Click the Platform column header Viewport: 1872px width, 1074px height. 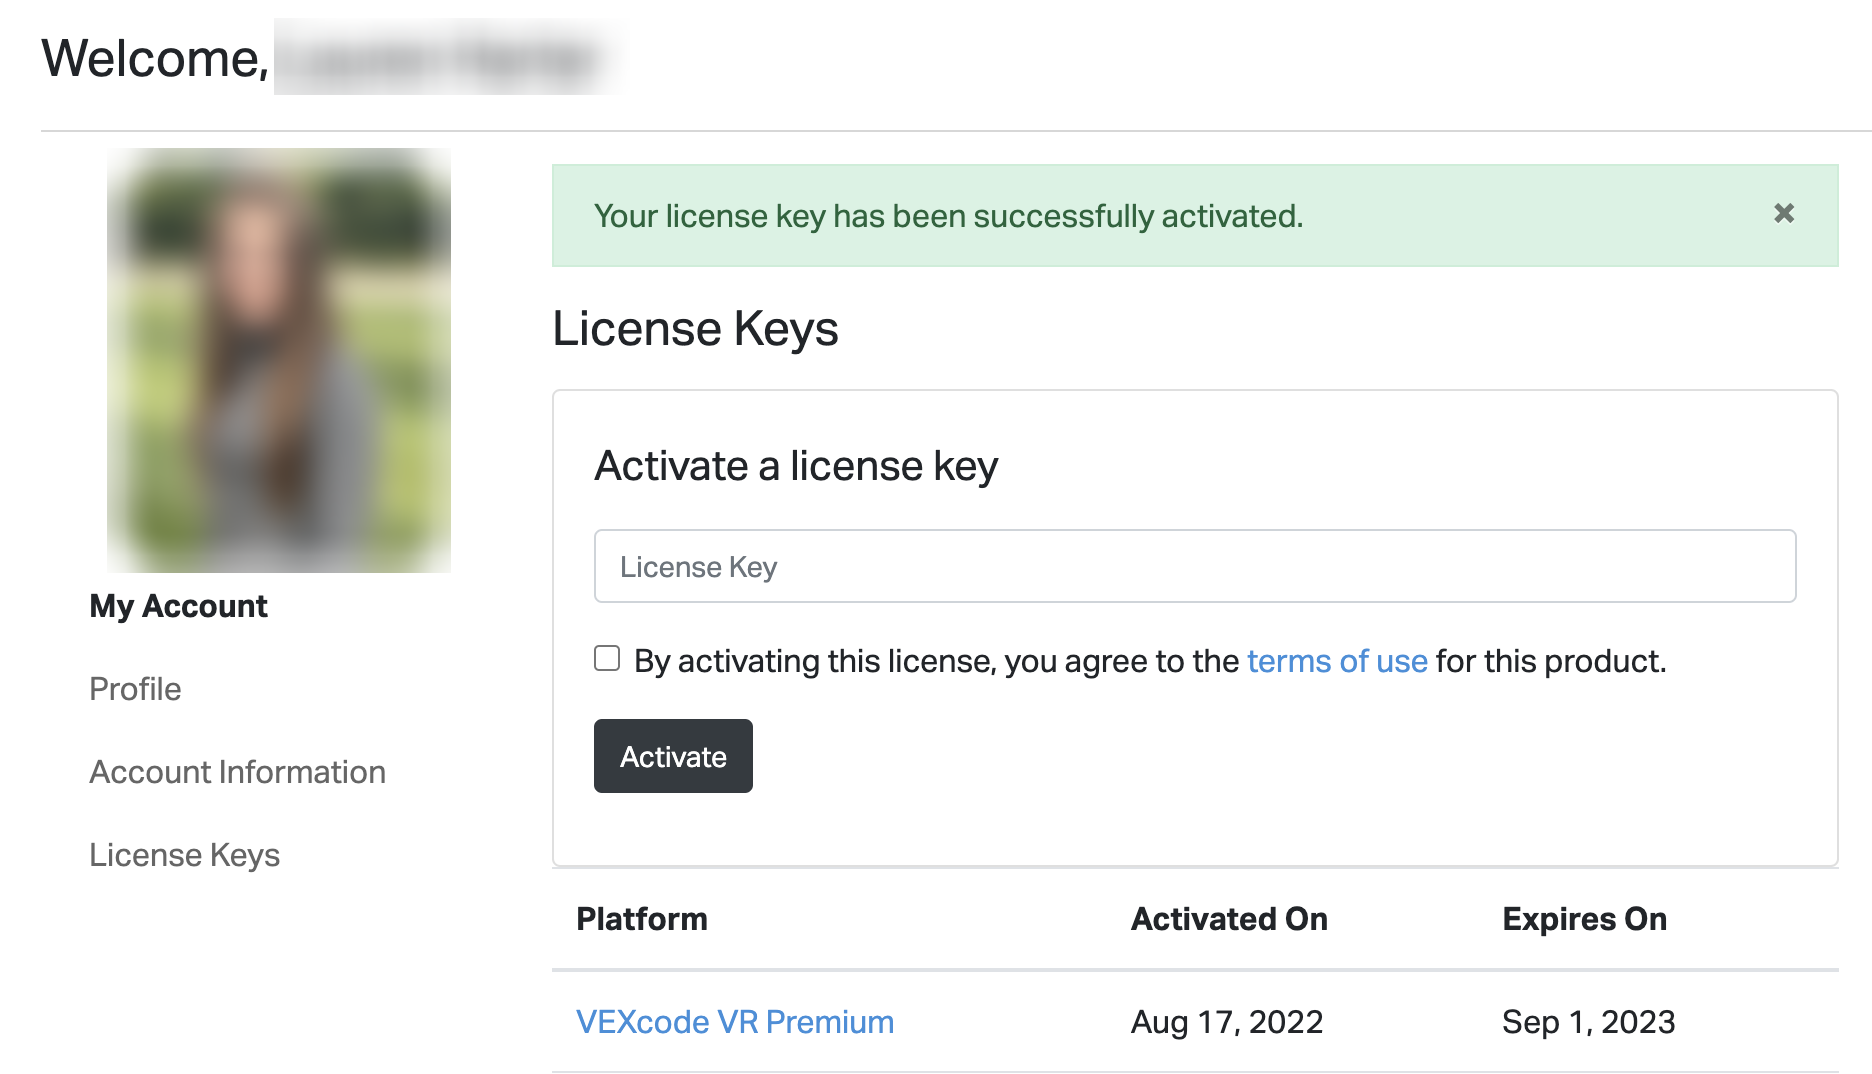click(641, 919)
